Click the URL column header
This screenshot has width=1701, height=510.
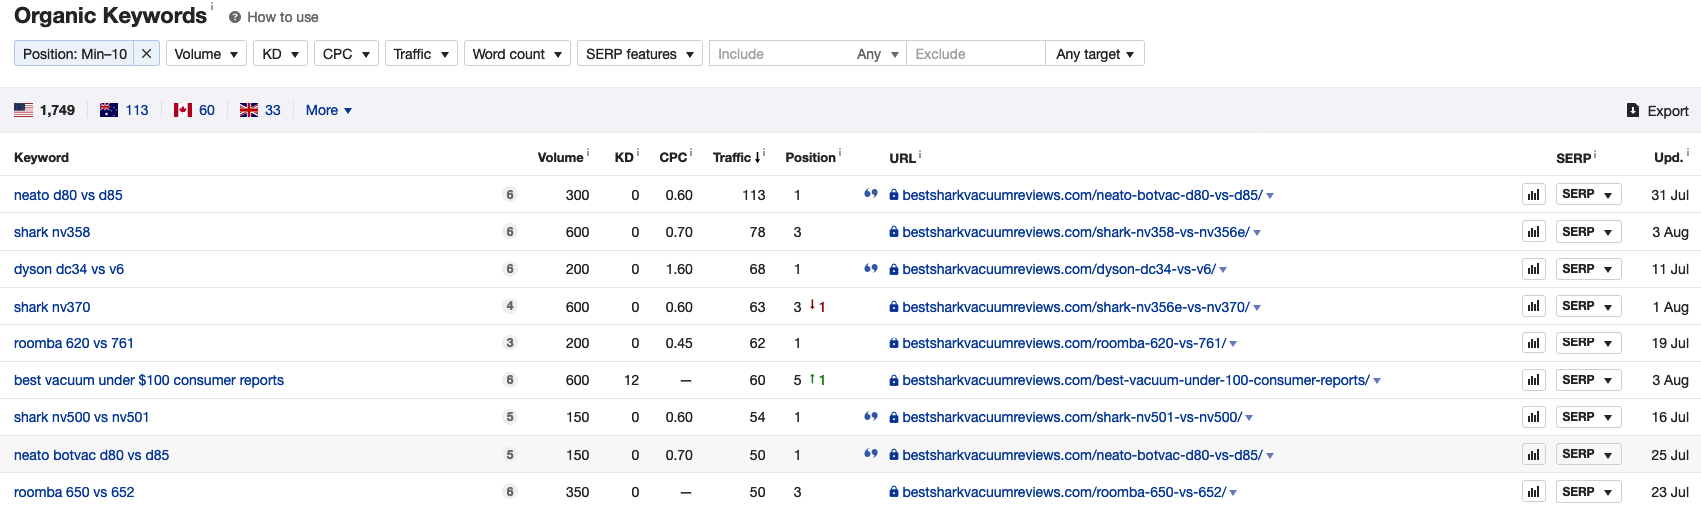click(902, 158)
